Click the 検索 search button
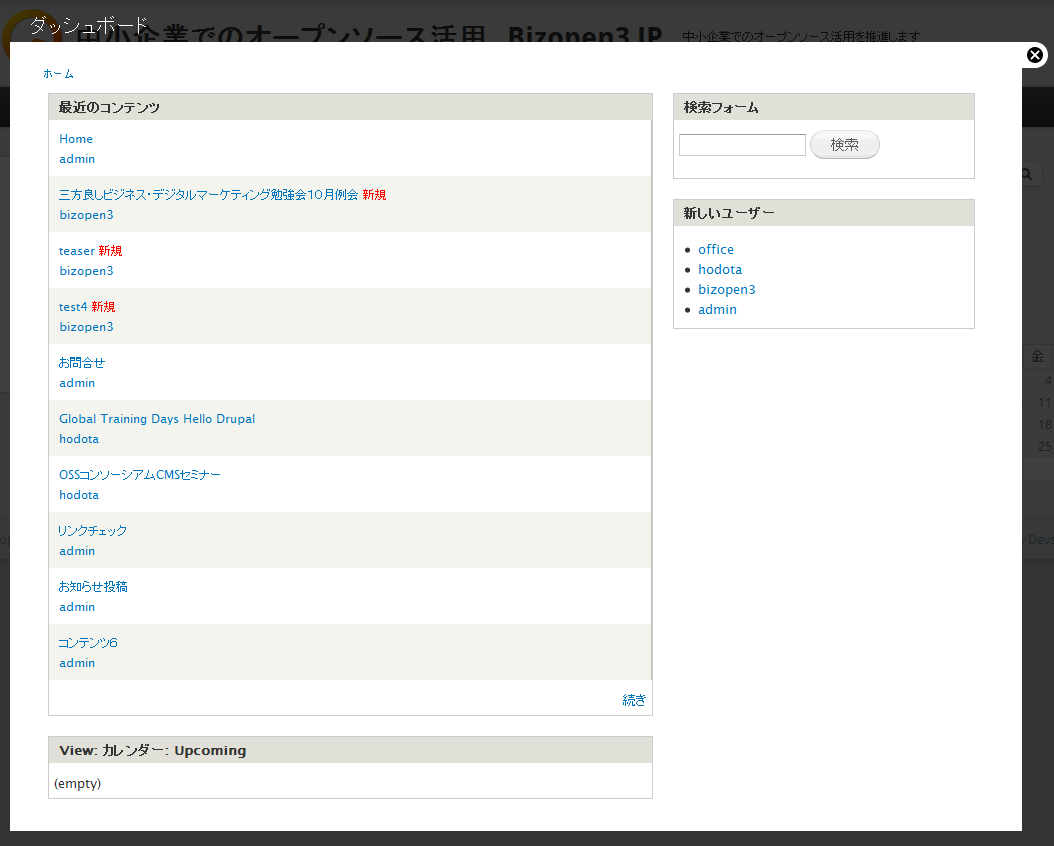 pyautogui.click(x=844, y=144)
